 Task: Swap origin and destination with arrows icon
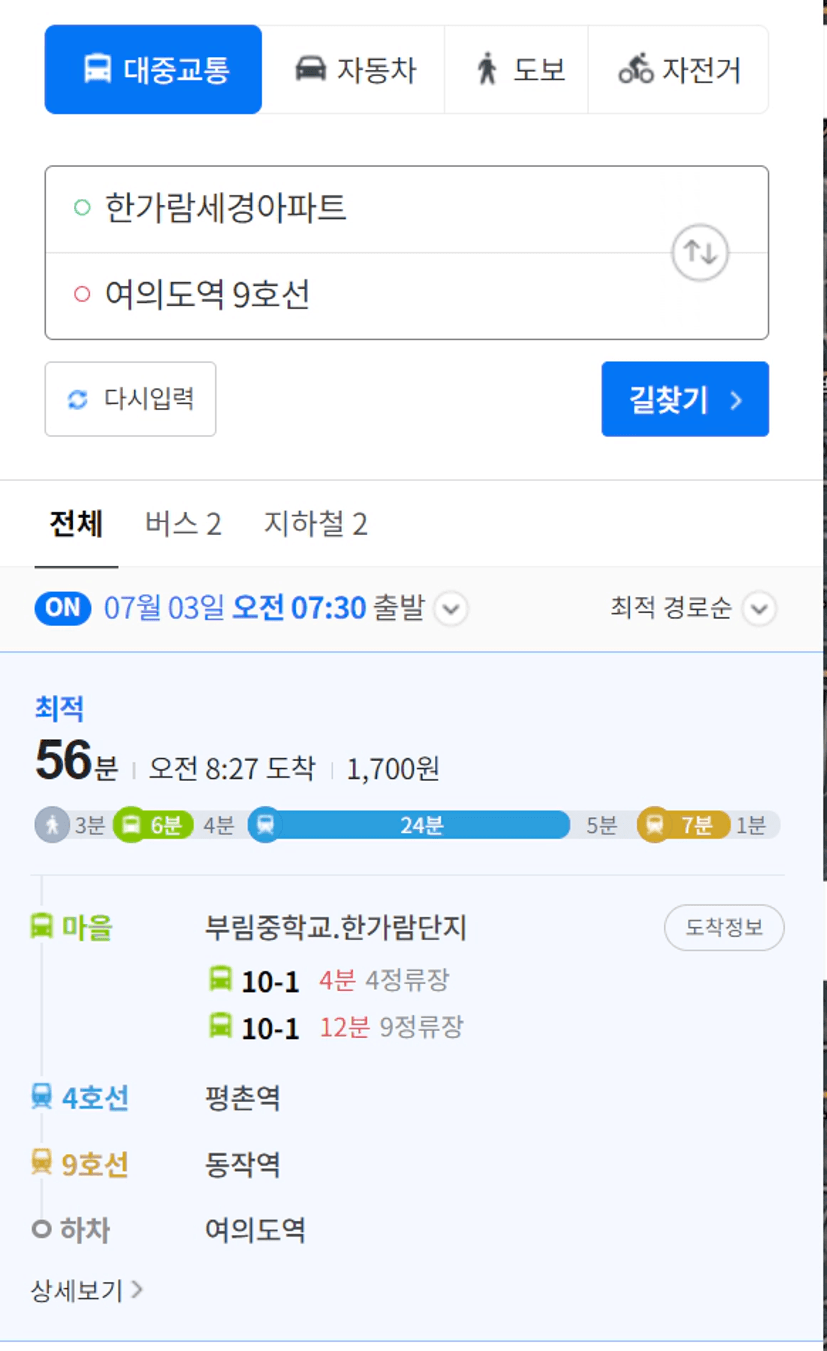coord(699,253)
